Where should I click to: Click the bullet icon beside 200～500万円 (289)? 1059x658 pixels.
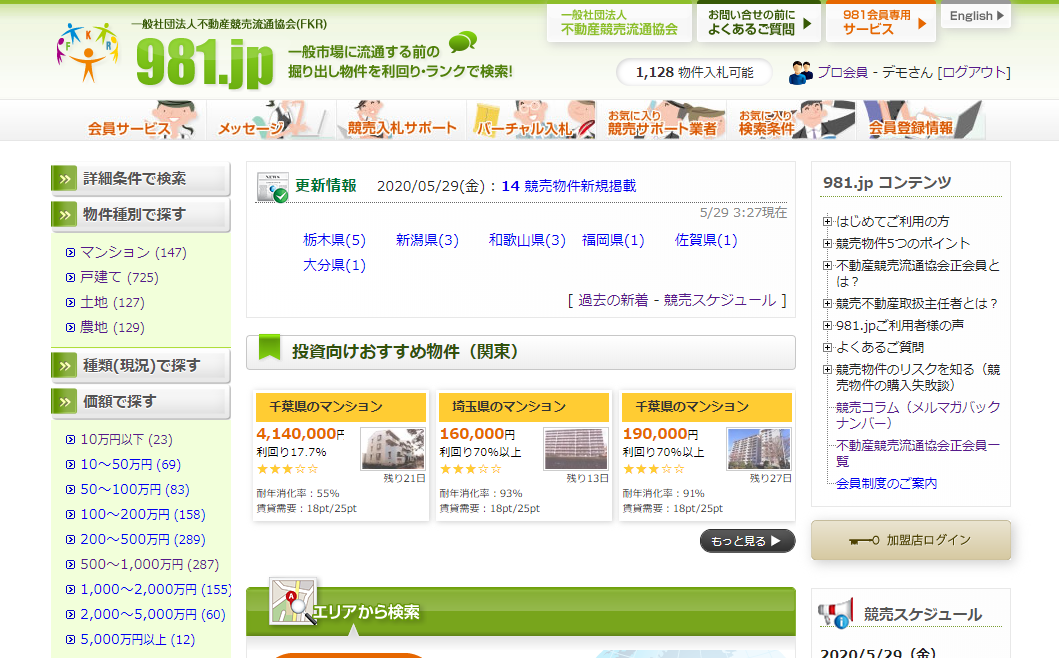tap(70, 540)
